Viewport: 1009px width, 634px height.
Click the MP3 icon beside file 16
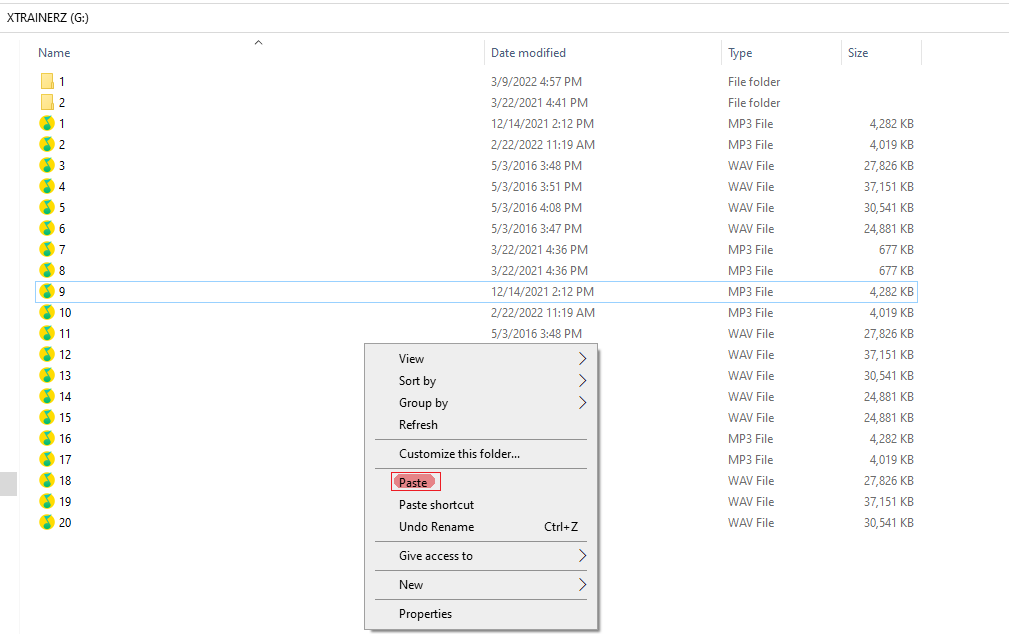[x=45, y=438]
